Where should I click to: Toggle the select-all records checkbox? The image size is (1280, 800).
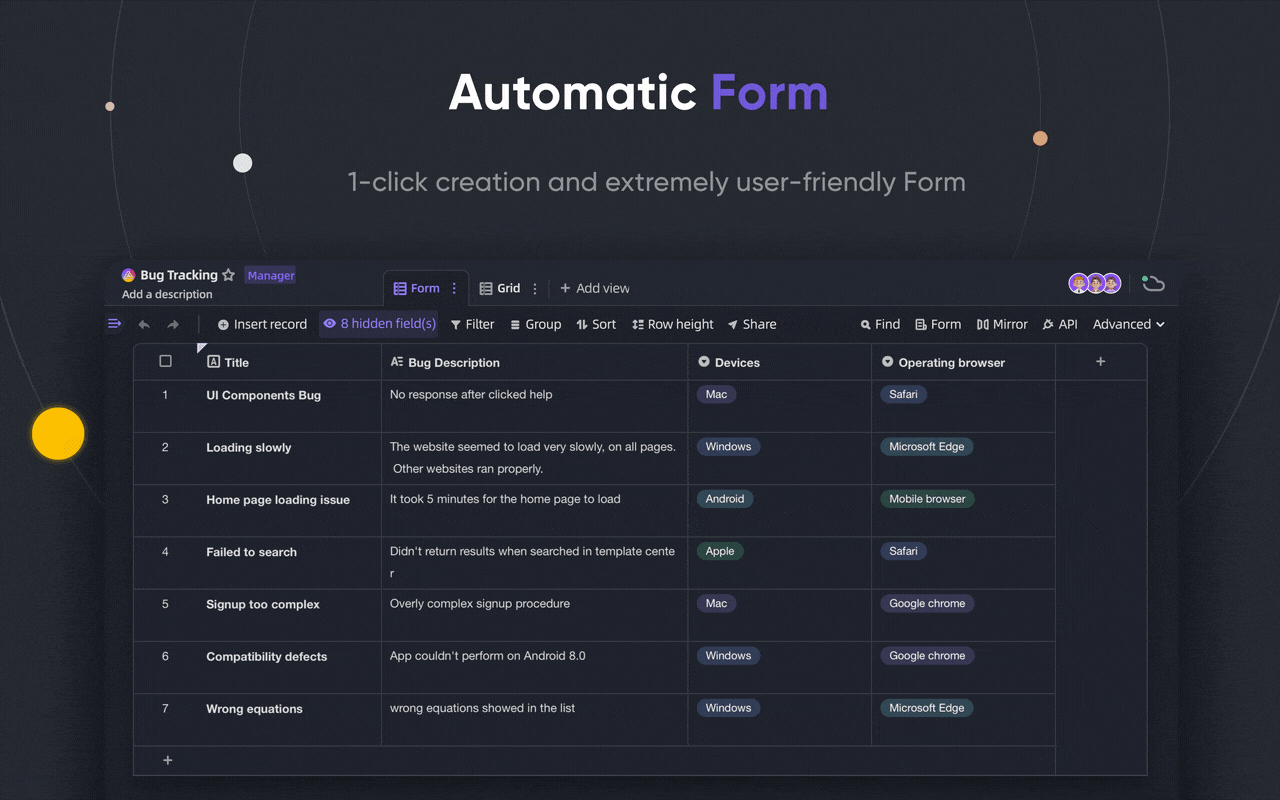tap(166, 362)
